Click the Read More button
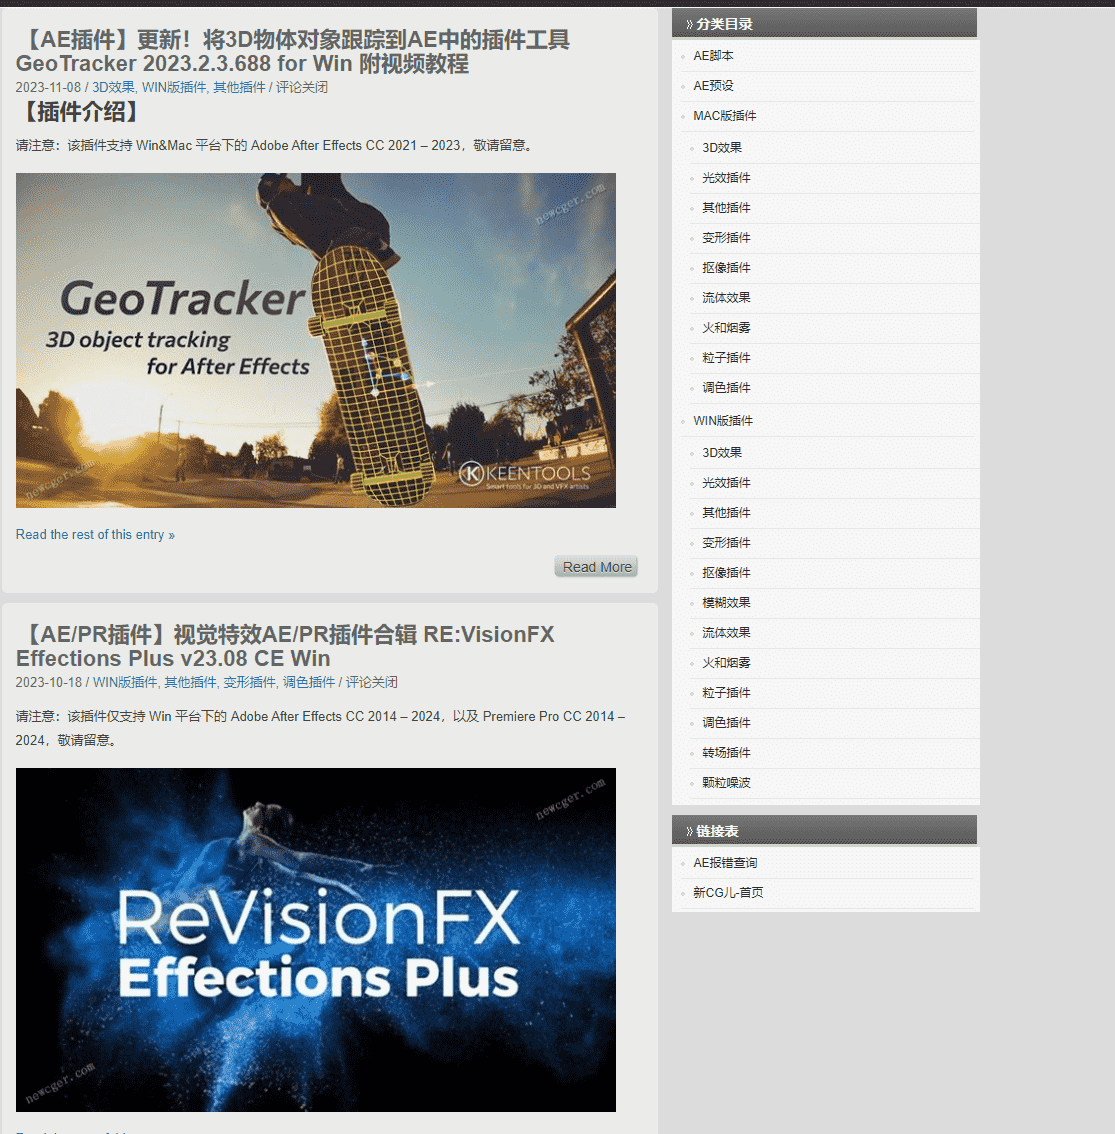The image size is (1115, 1134). coord(597,567)
